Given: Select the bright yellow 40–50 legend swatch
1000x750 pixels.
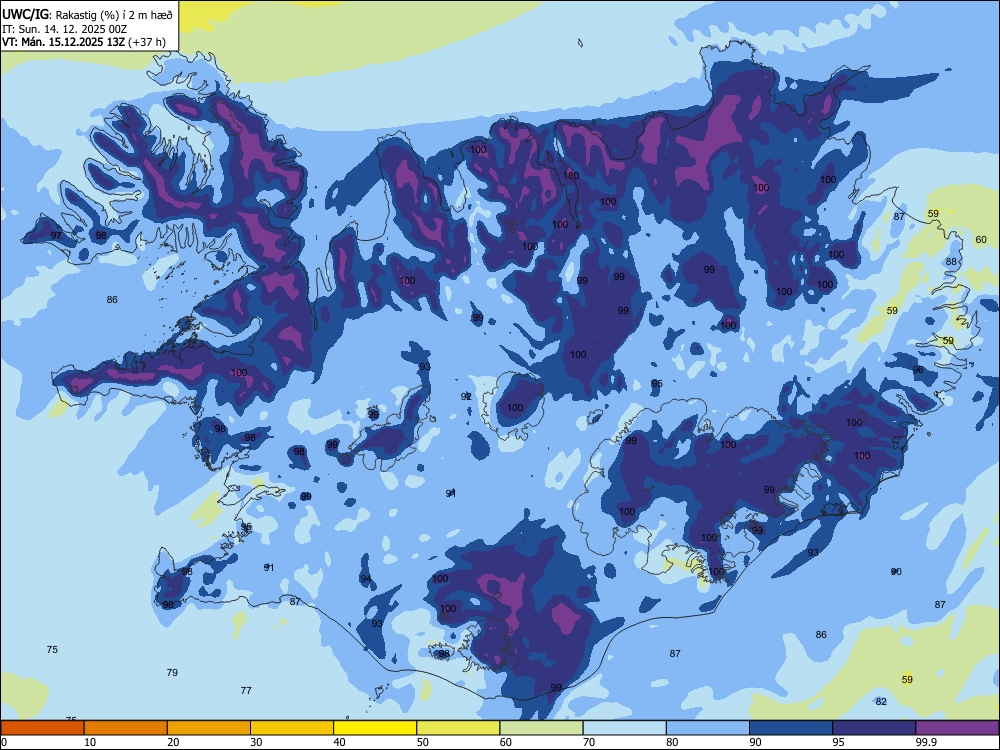Looking at the screenshot, I should pos(375,728).
